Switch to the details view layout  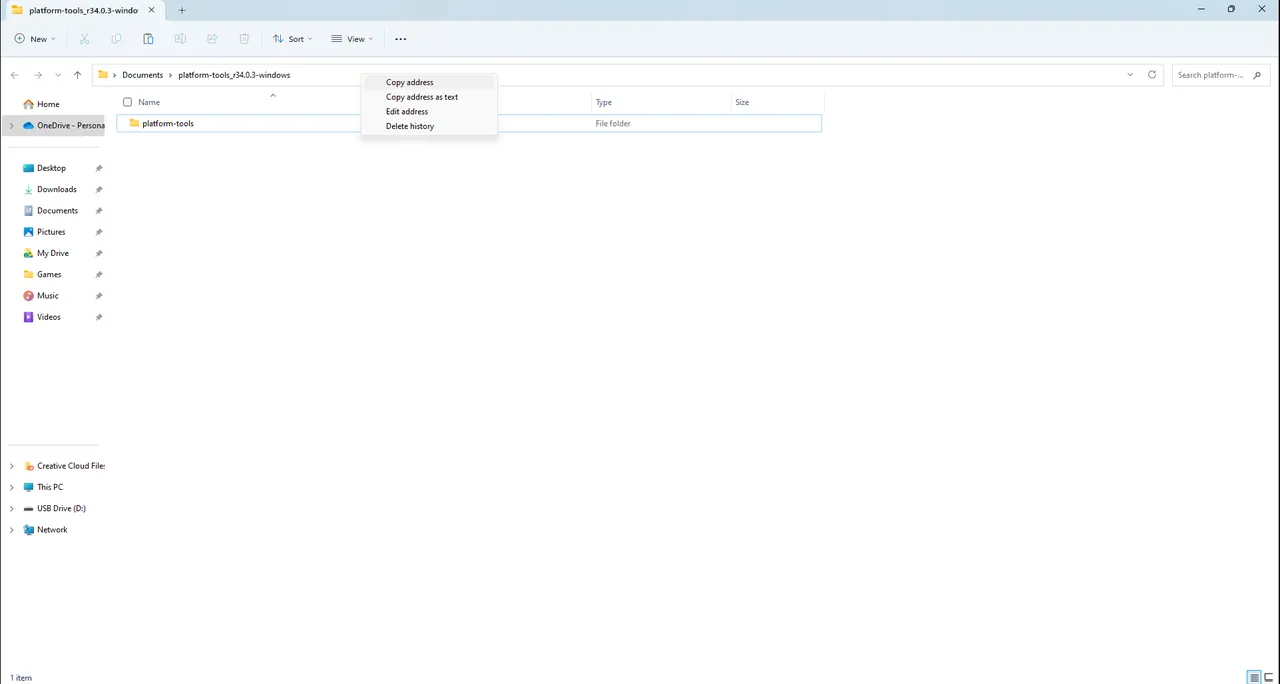1253,677
